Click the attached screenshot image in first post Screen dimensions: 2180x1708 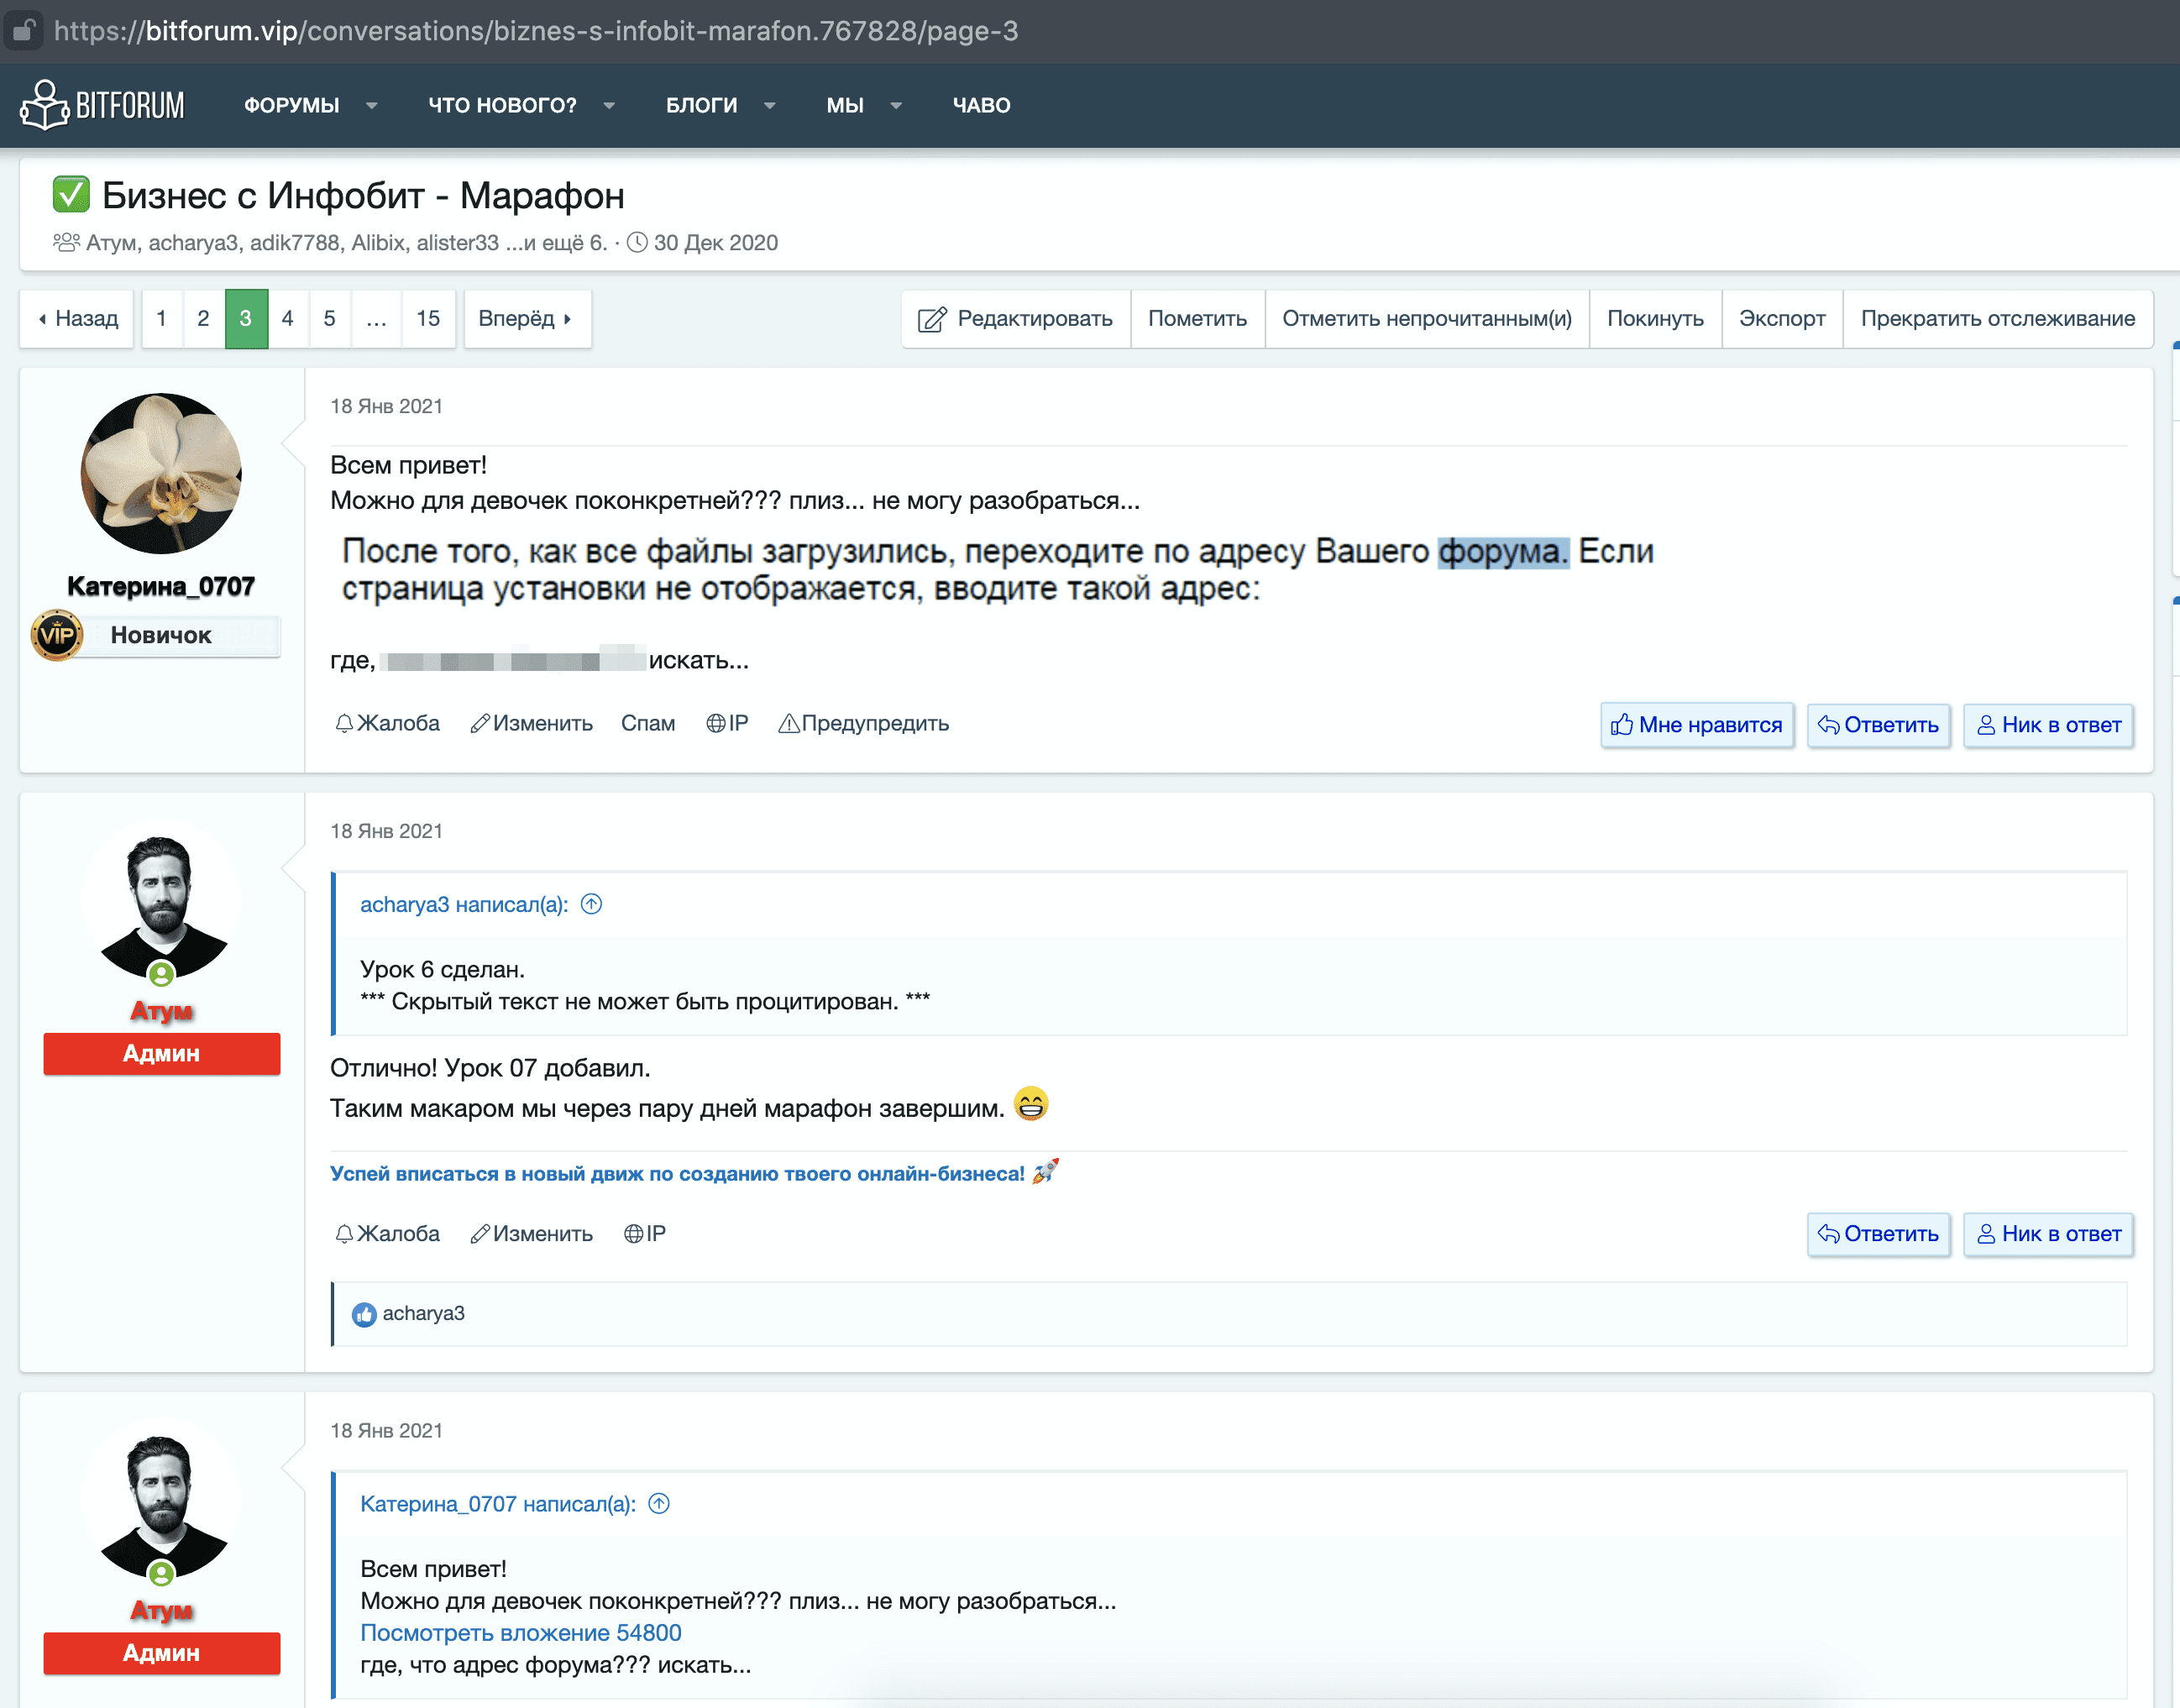(x=997, y=569)
